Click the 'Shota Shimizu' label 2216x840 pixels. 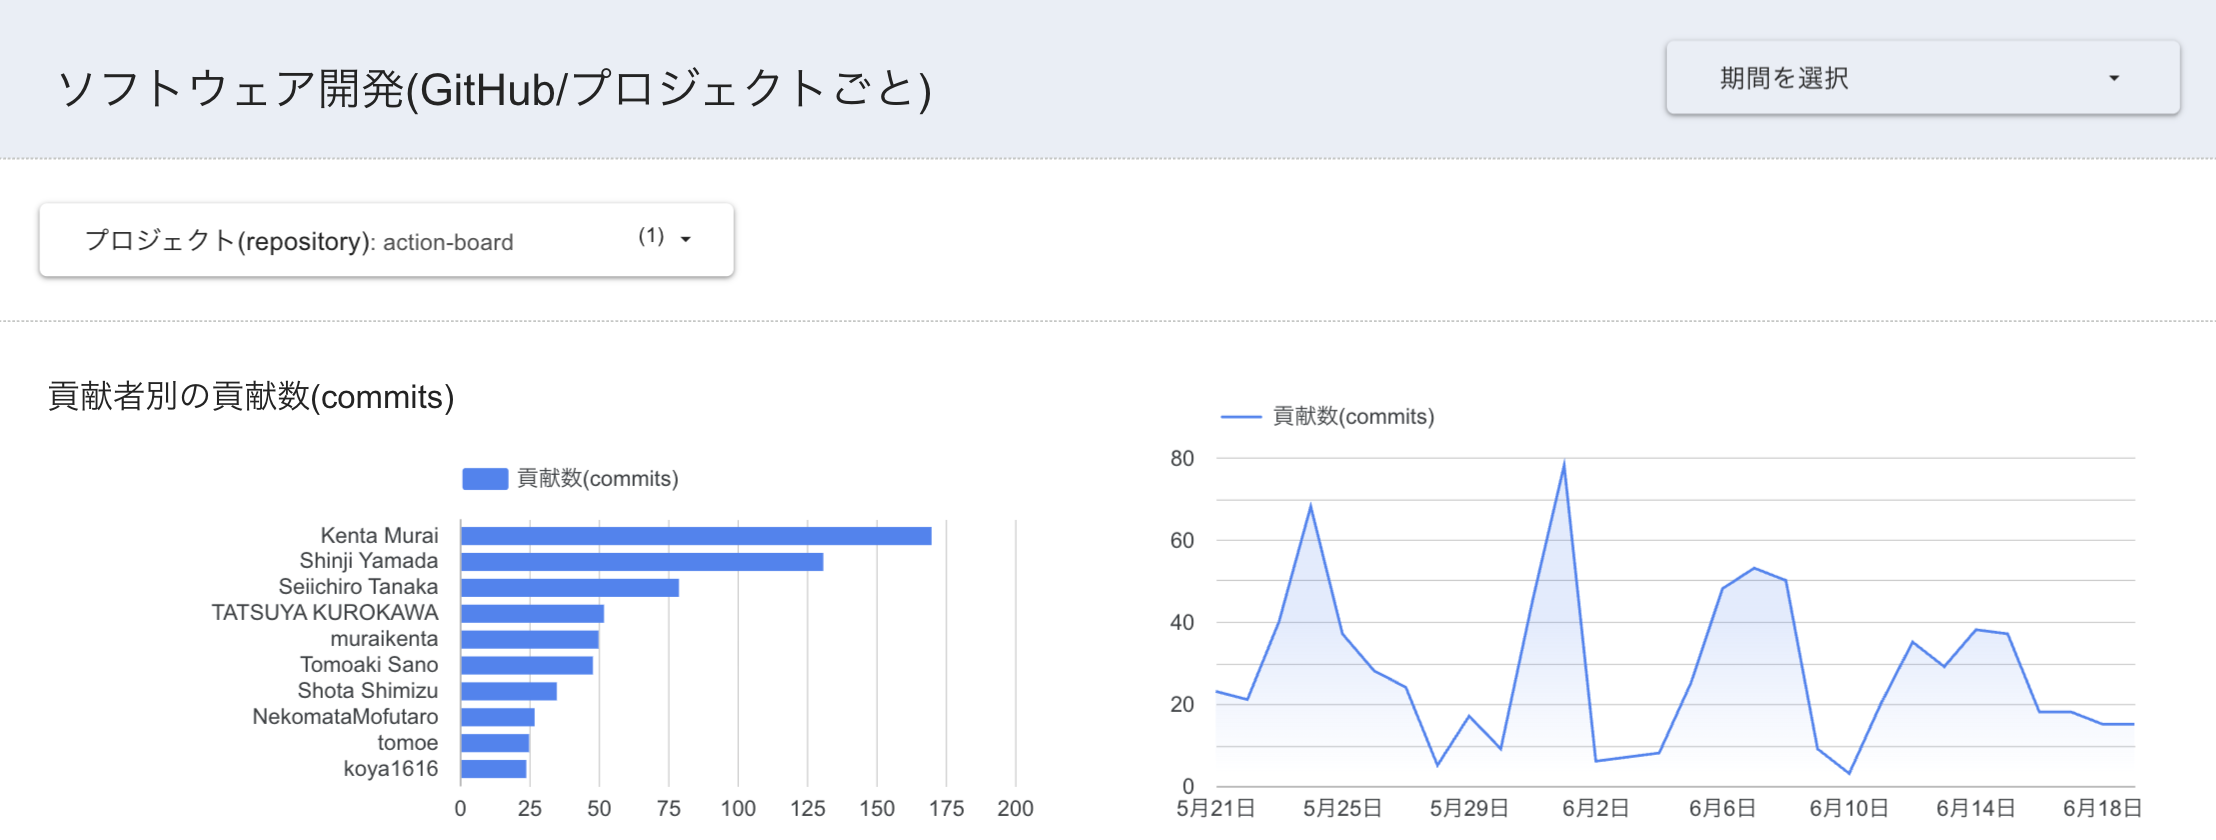(x=368, y=691)
